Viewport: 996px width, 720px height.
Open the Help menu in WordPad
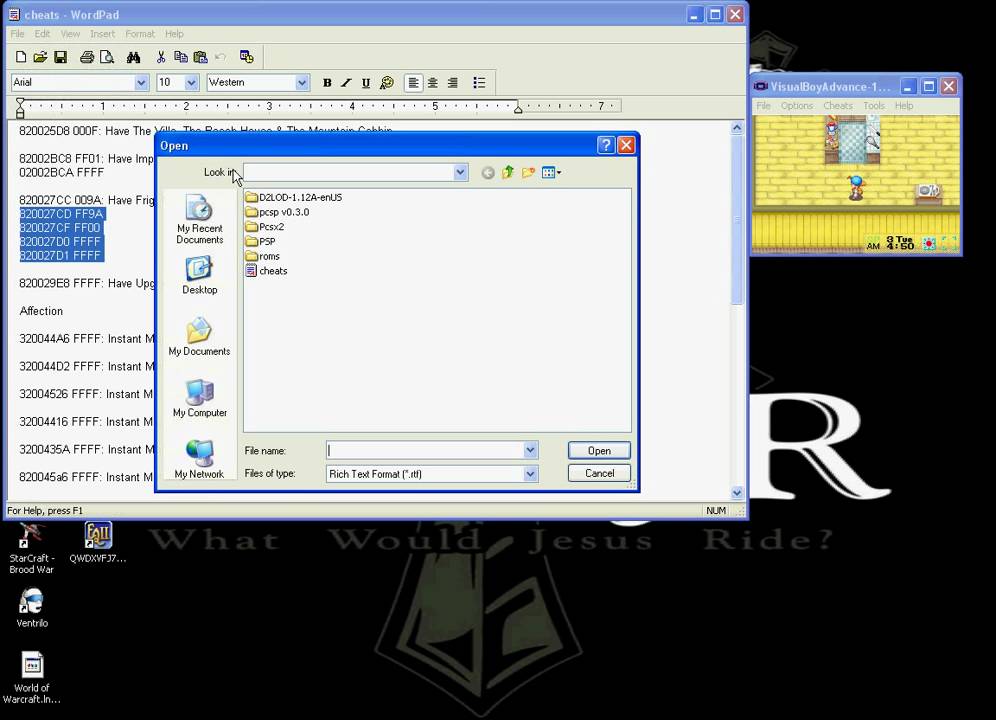click(x=174, y=34)
